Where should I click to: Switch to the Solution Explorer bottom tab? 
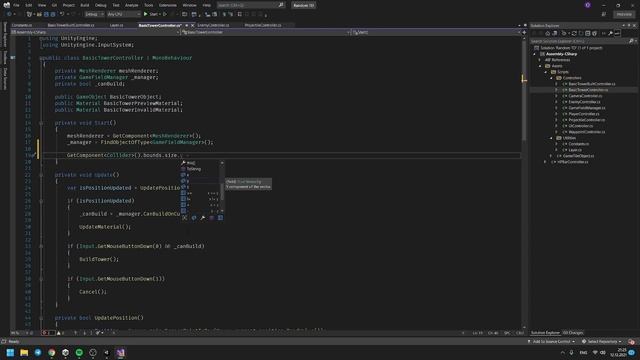click(545, 333)
